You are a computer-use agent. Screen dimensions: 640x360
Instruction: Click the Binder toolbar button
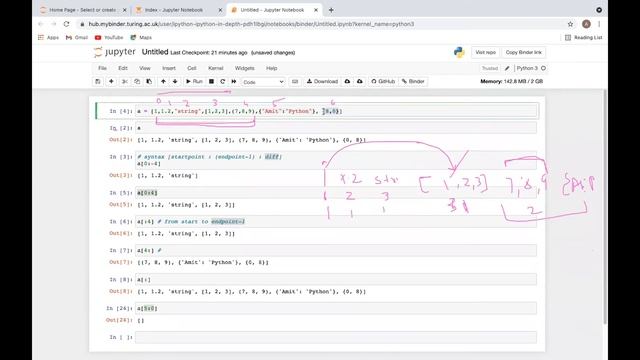413,82
